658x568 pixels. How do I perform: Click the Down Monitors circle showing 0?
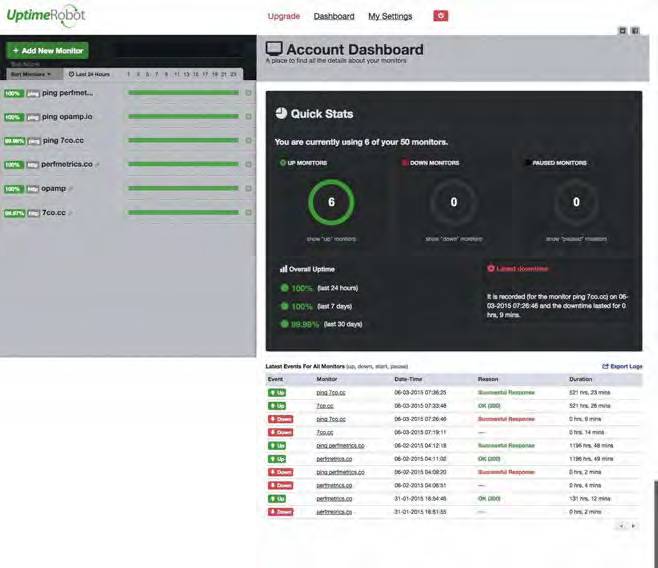pyautogui.click(x=454, y=202)
